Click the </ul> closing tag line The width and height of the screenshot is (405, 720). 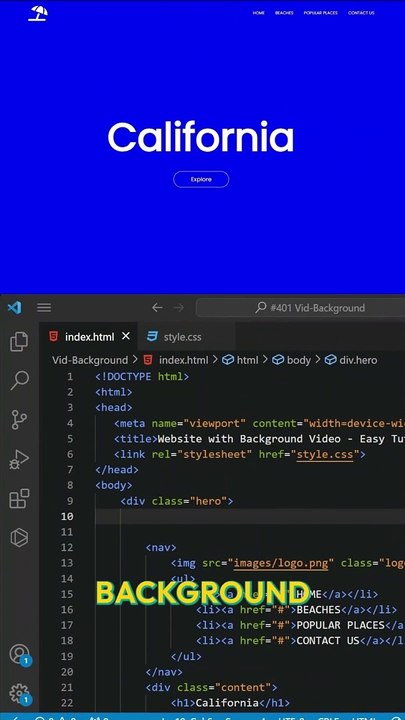(x=186, y=656)
